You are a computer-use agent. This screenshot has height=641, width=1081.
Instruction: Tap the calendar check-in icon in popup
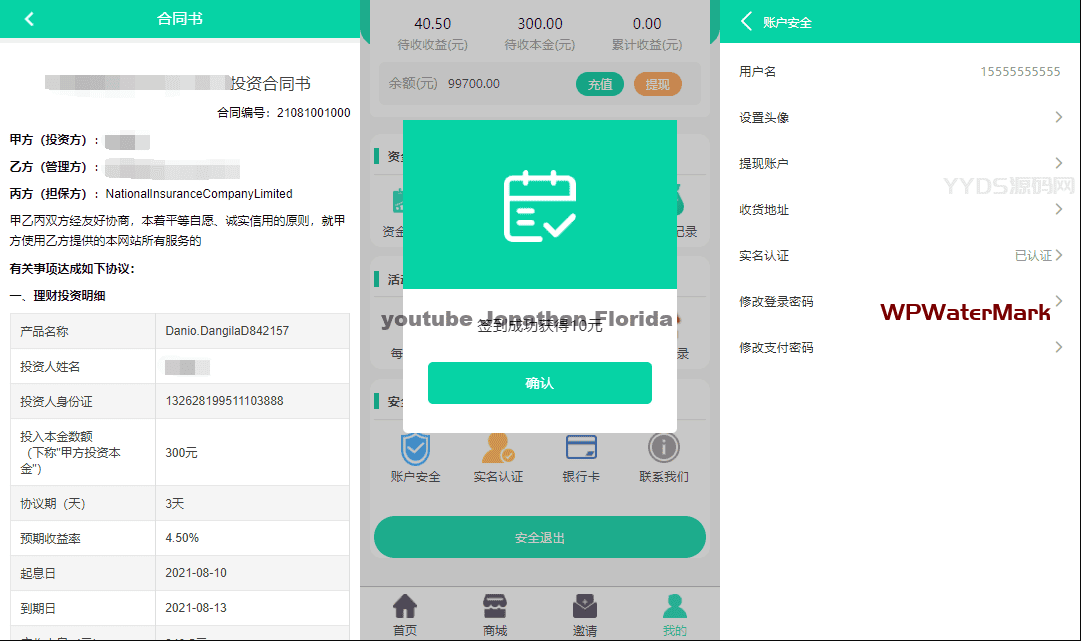pos(540,206)
